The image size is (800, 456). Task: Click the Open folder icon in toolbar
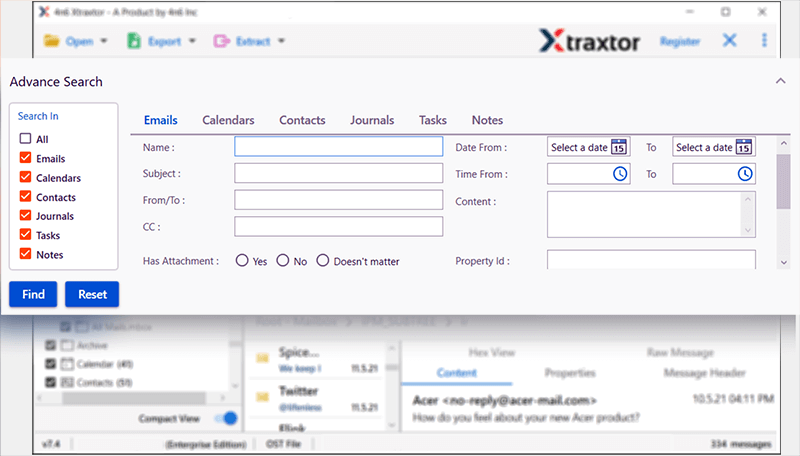pos(53,42)
